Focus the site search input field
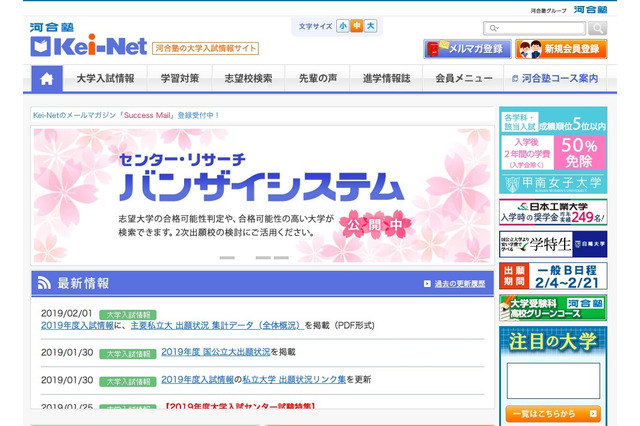The image size is (640, 426). [535, 28]
